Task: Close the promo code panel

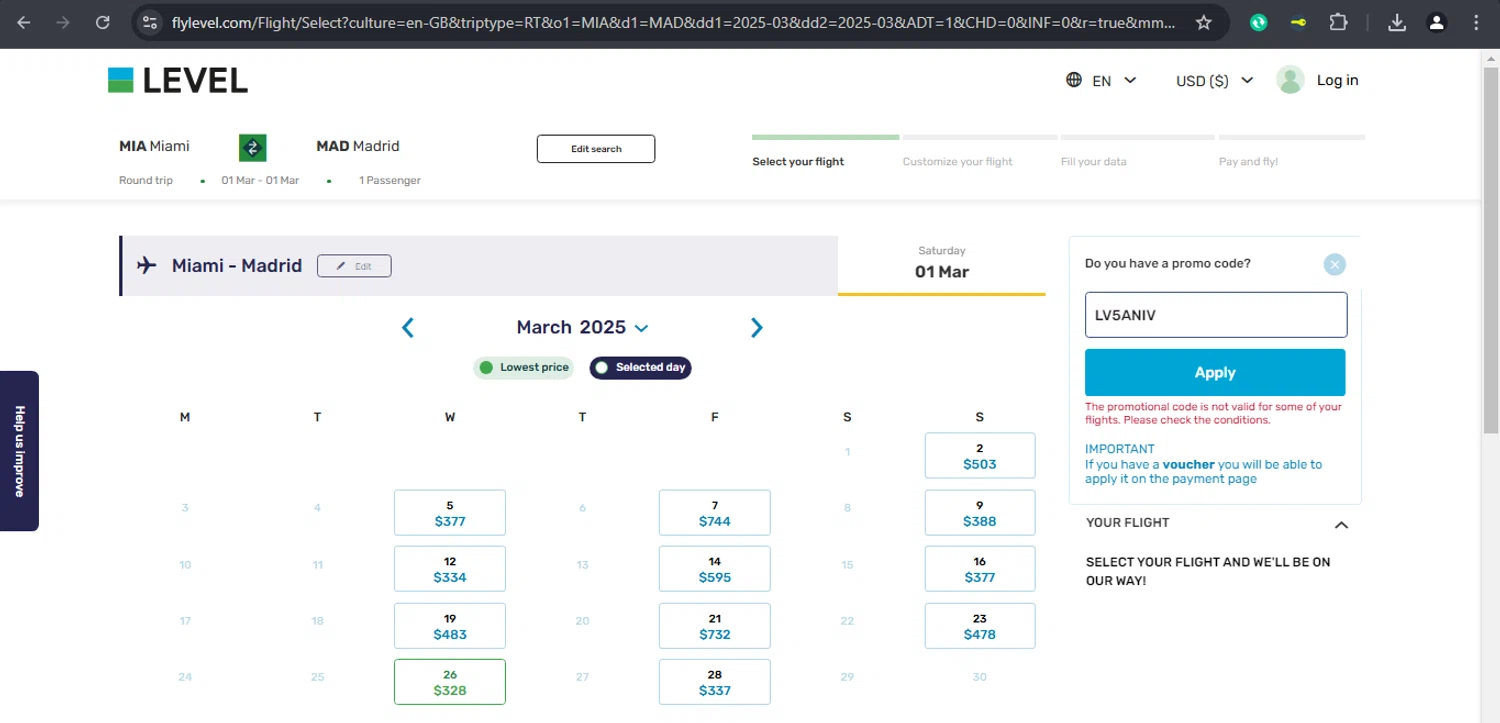Action: coord(1334,264)
